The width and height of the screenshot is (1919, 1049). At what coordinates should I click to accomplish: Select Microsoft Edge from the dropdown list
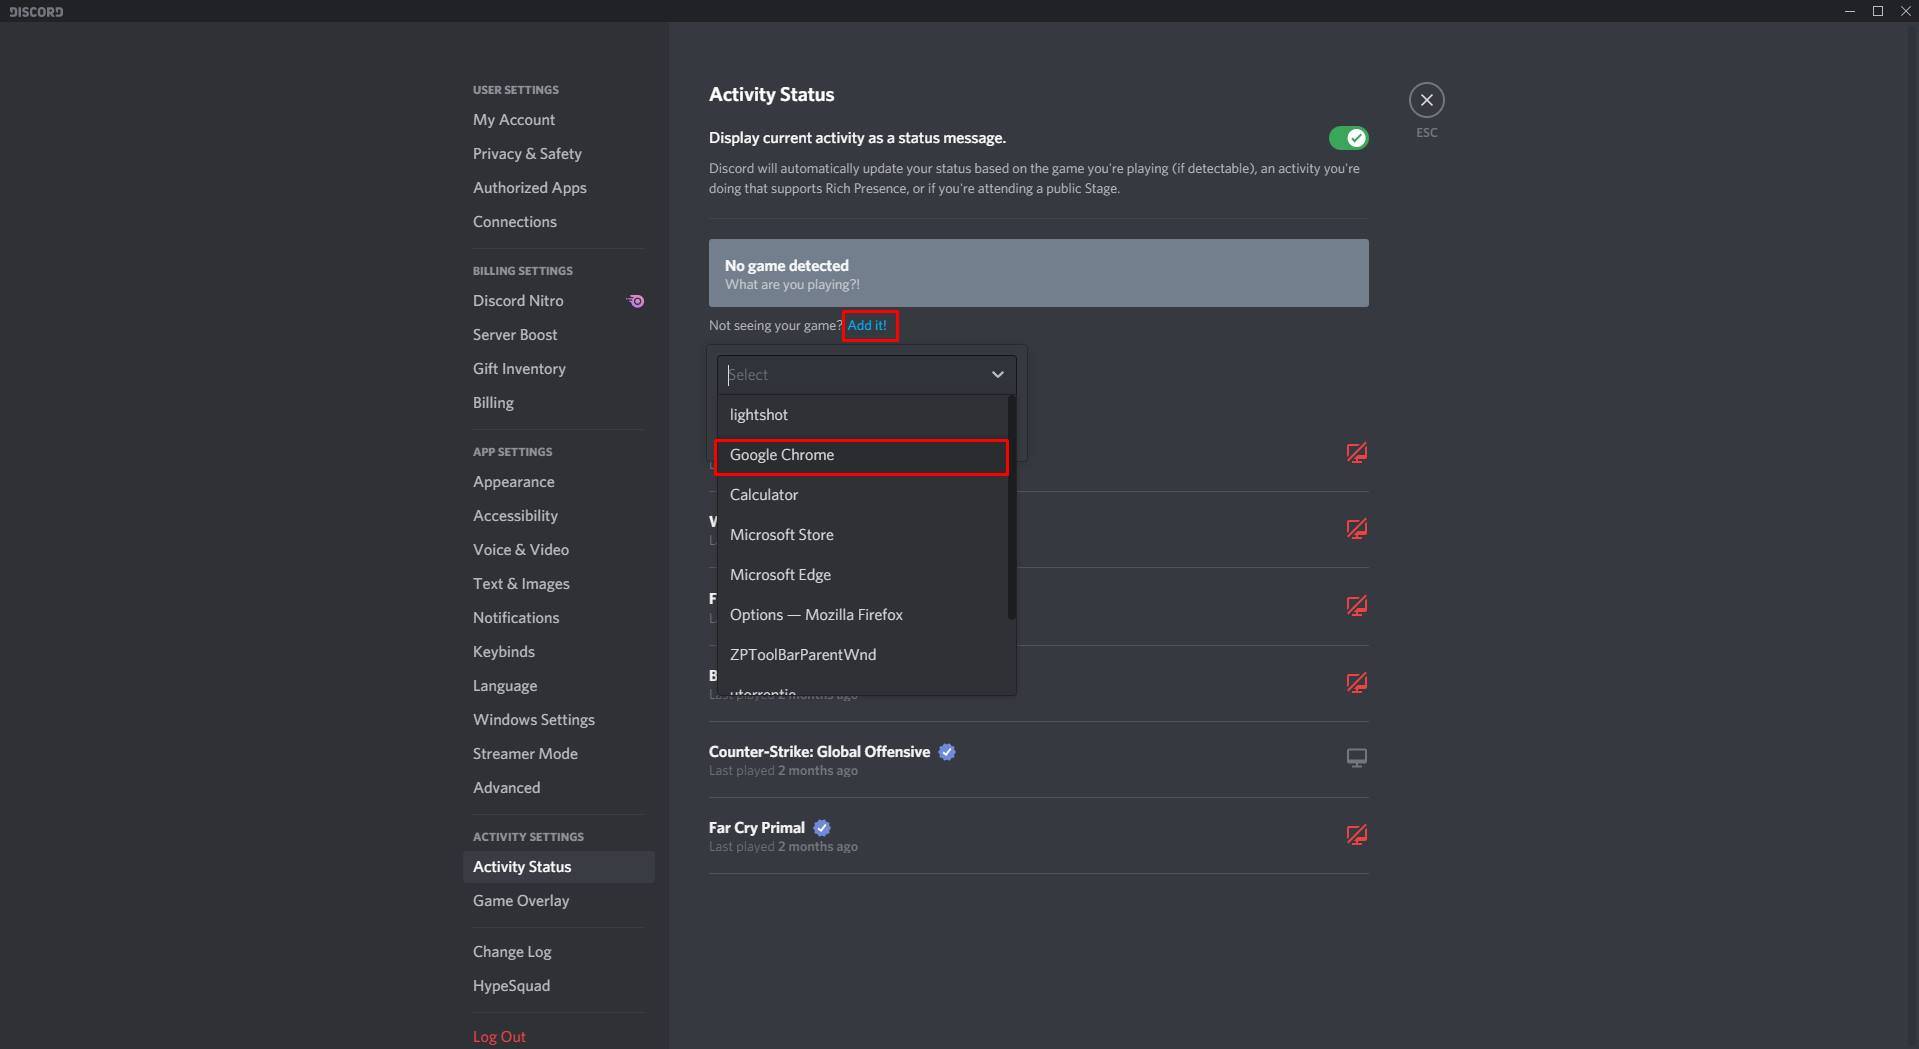coord(780,575)
